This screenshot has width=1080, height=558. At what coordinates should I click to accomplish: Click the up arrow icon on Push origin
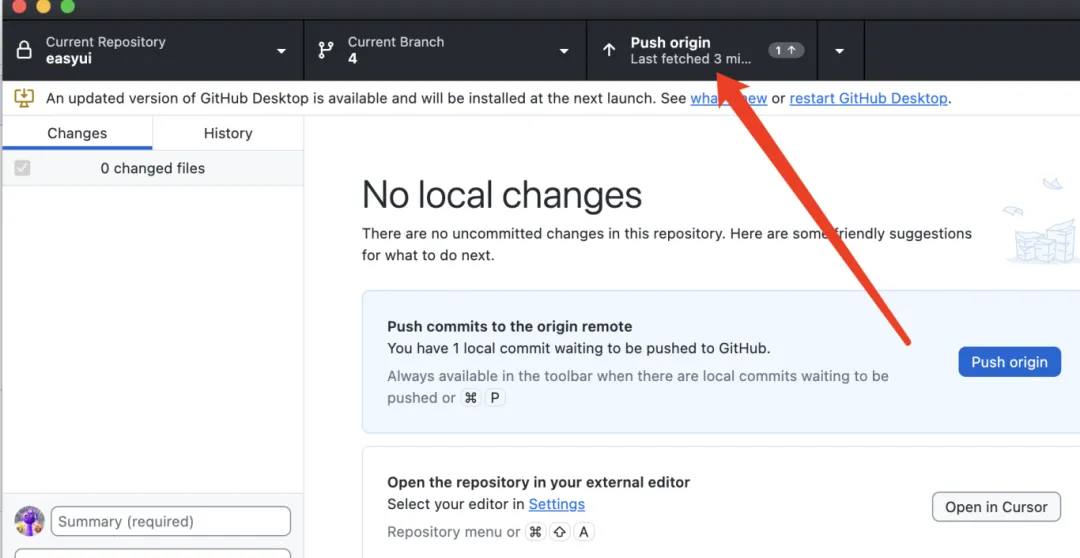609,50
